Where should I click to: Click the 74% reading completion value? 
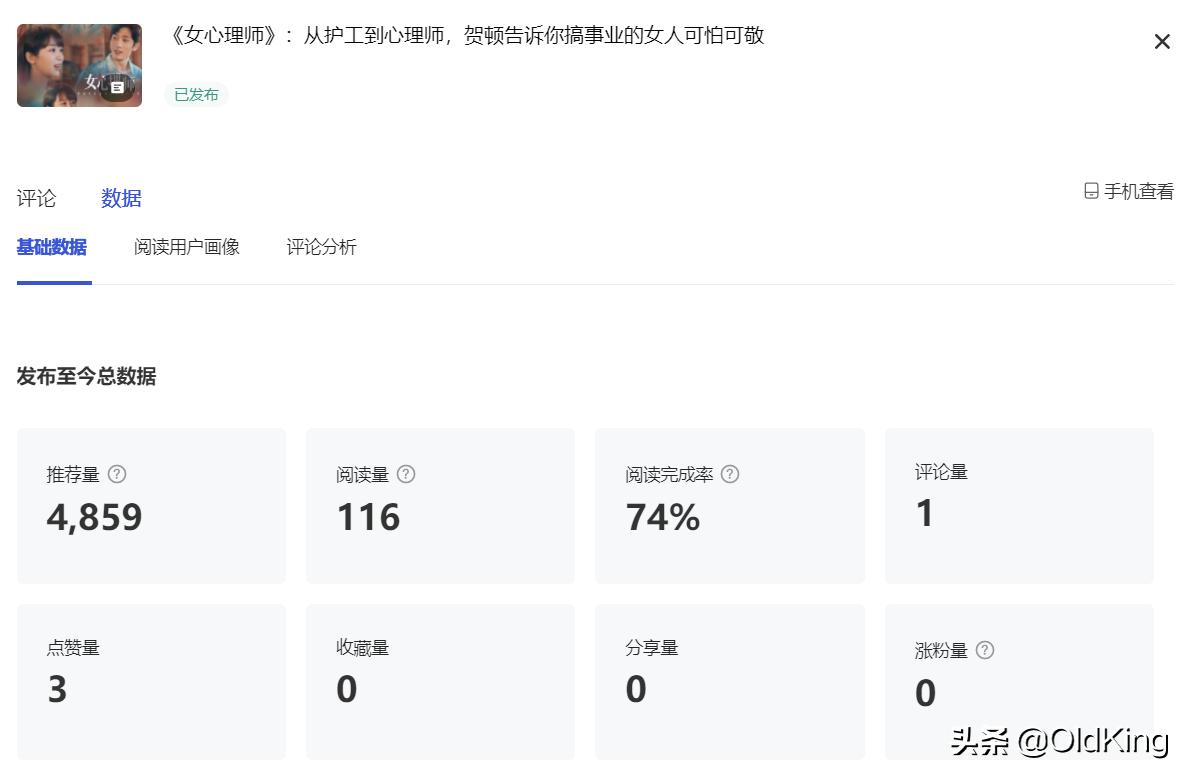pos(662,518)
